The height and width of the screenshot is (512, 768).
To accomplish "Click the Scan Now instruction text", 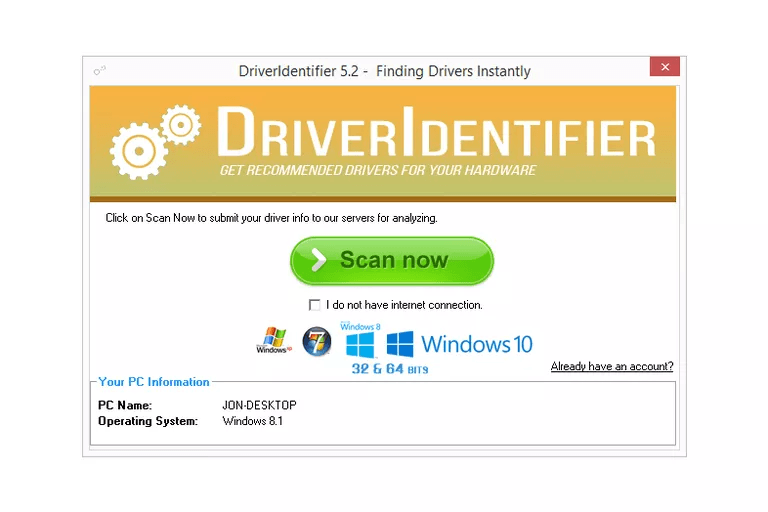I will point(271,218).
